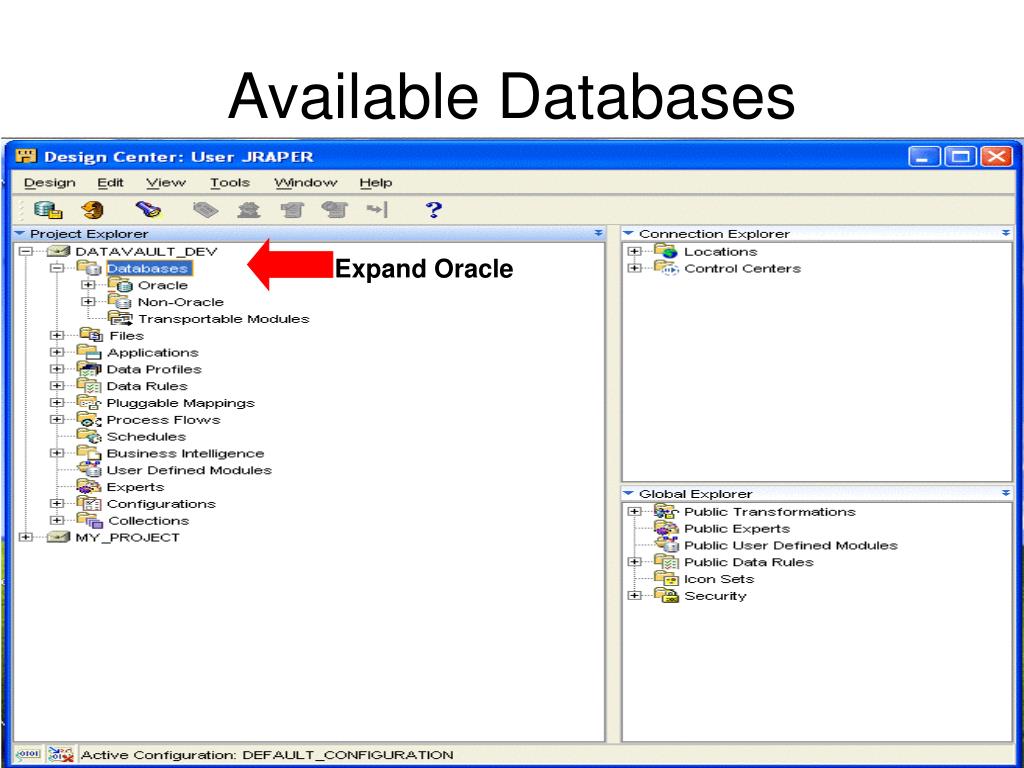
Task: Select the MY_PROJECT label
Action: click(x=127, y=537)
